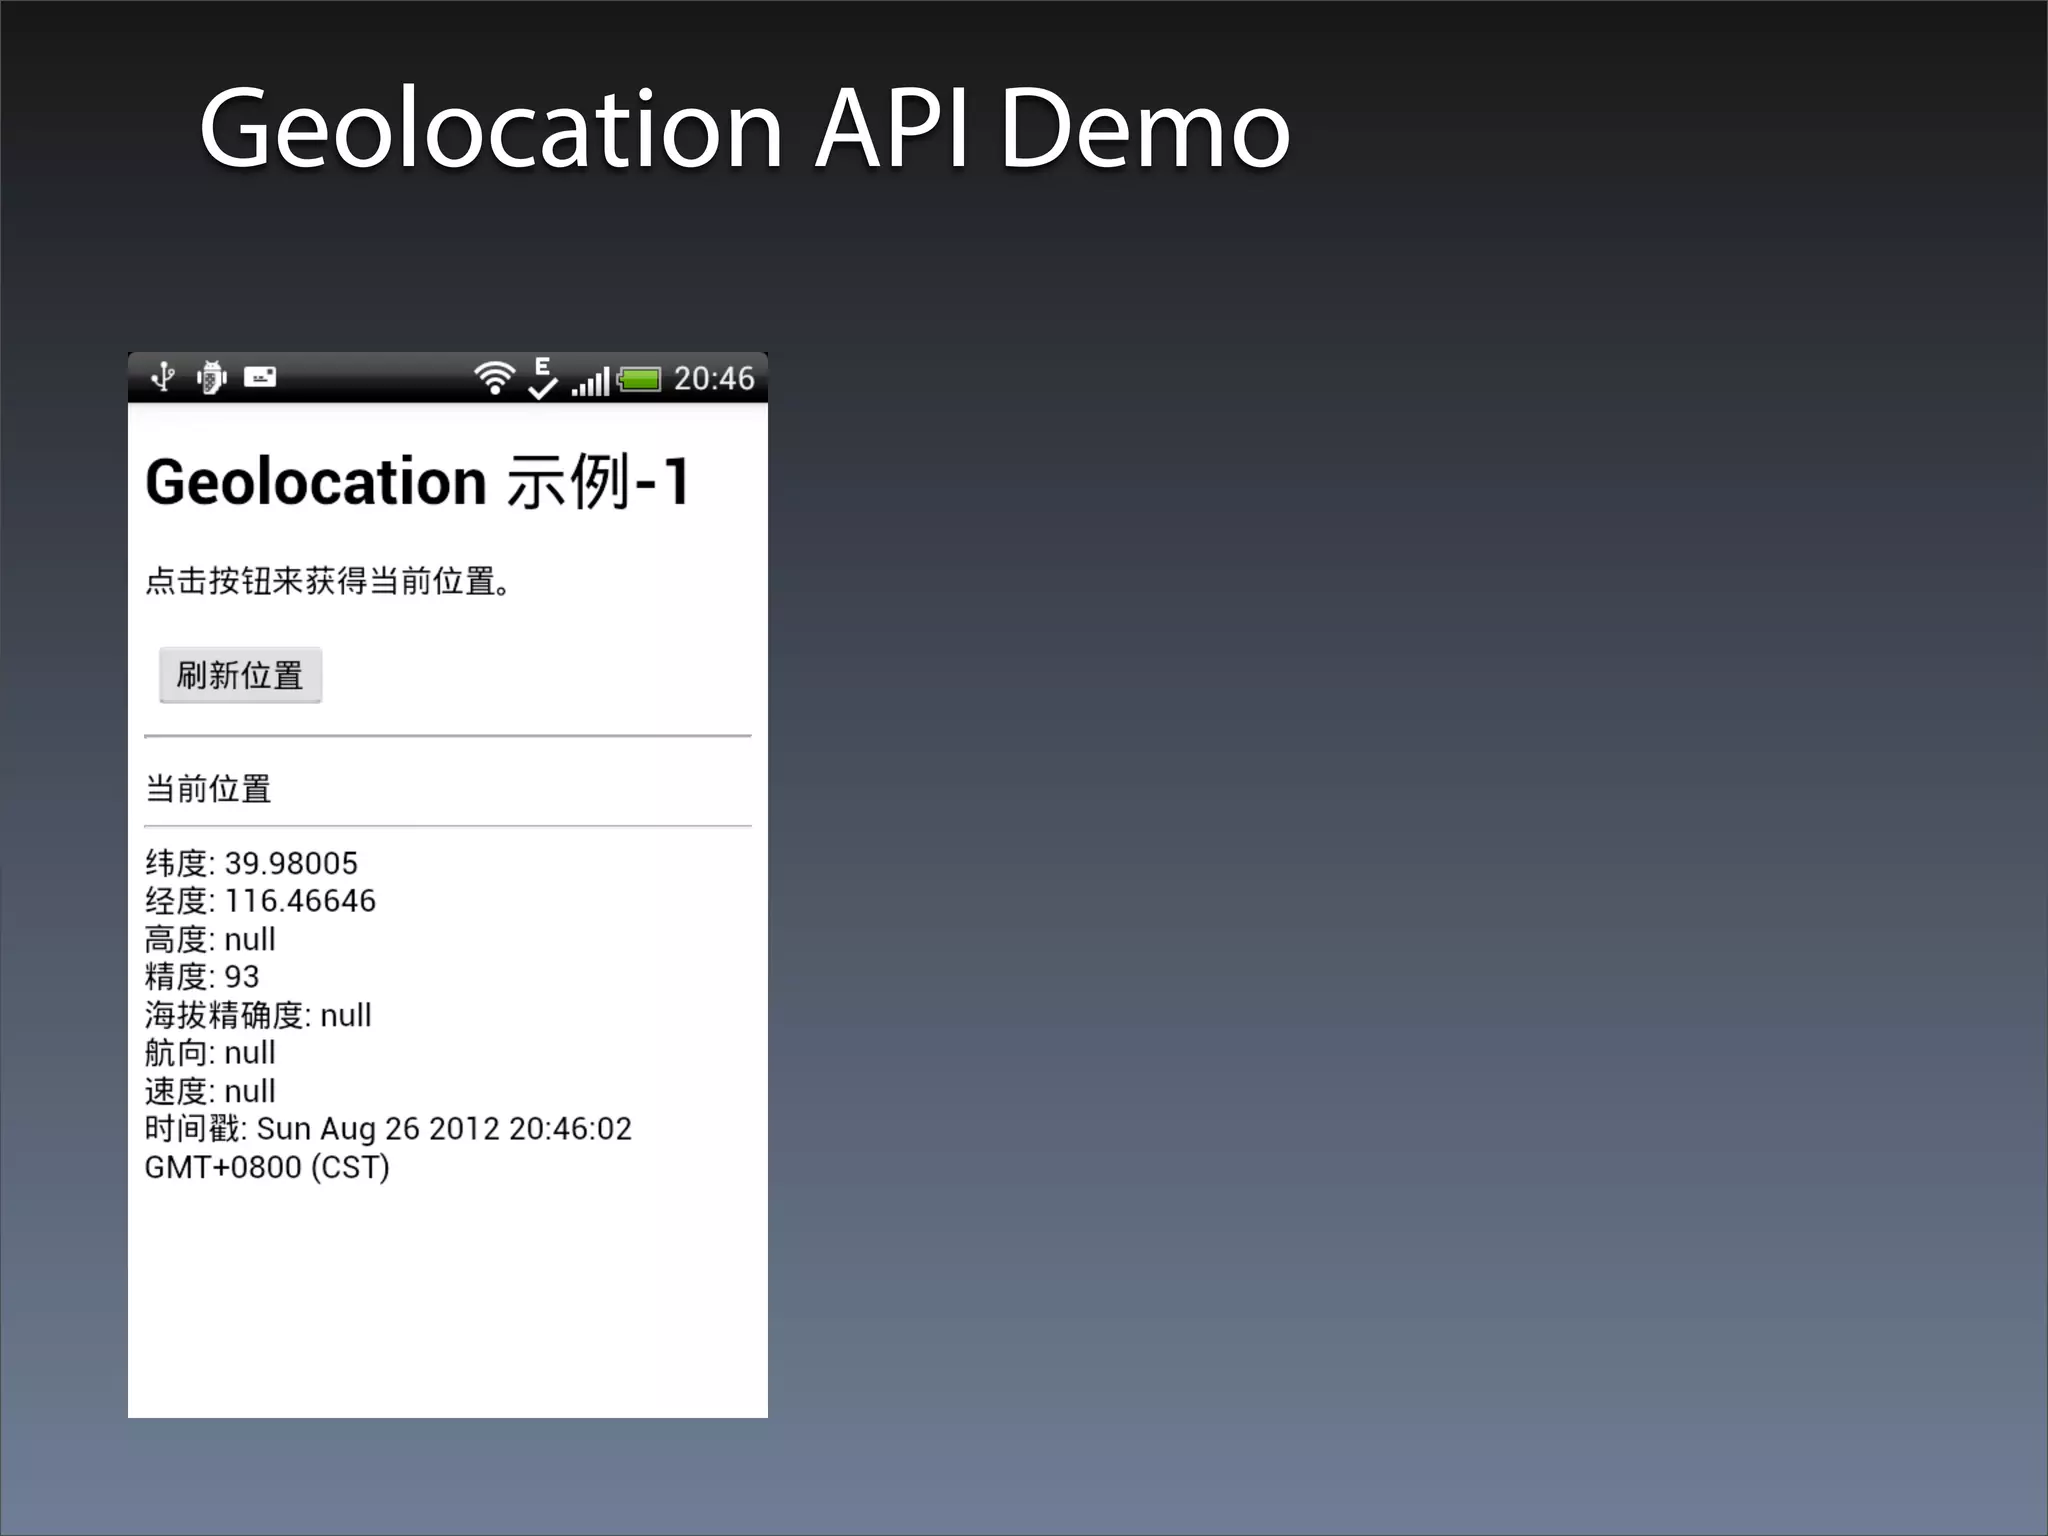
Task: Click the Geolocation API Demo slide title
Action: (x=745, y=128)
